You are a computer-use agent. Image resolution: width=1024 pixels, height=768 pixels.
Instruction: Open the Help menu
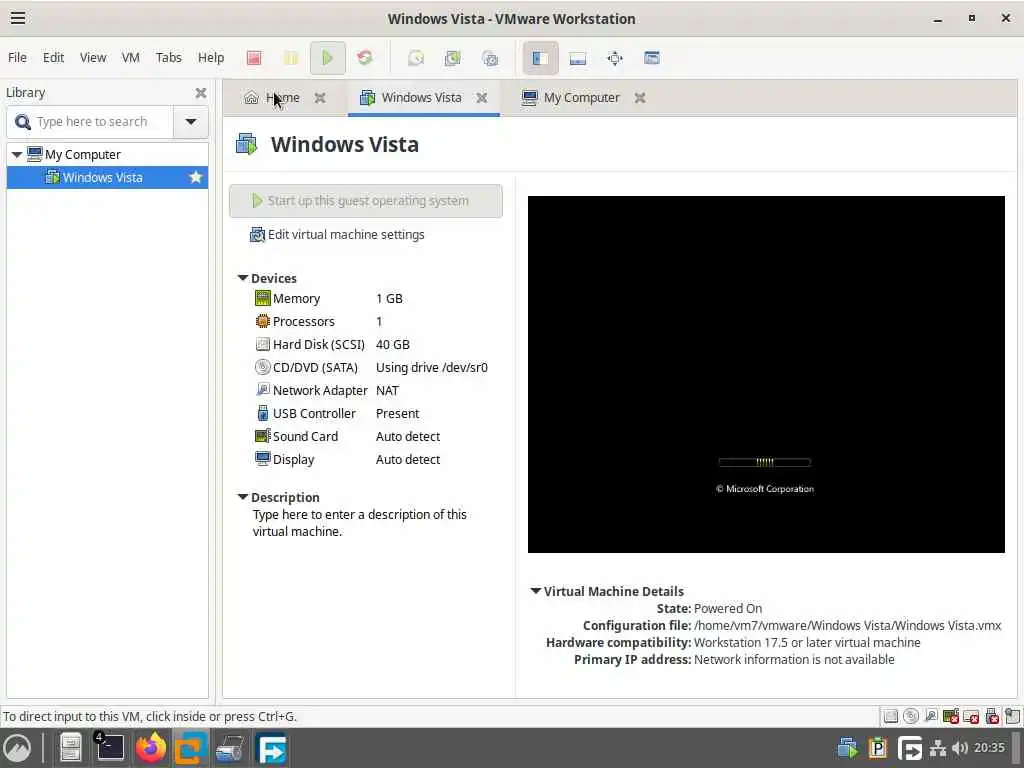[211, 57]
